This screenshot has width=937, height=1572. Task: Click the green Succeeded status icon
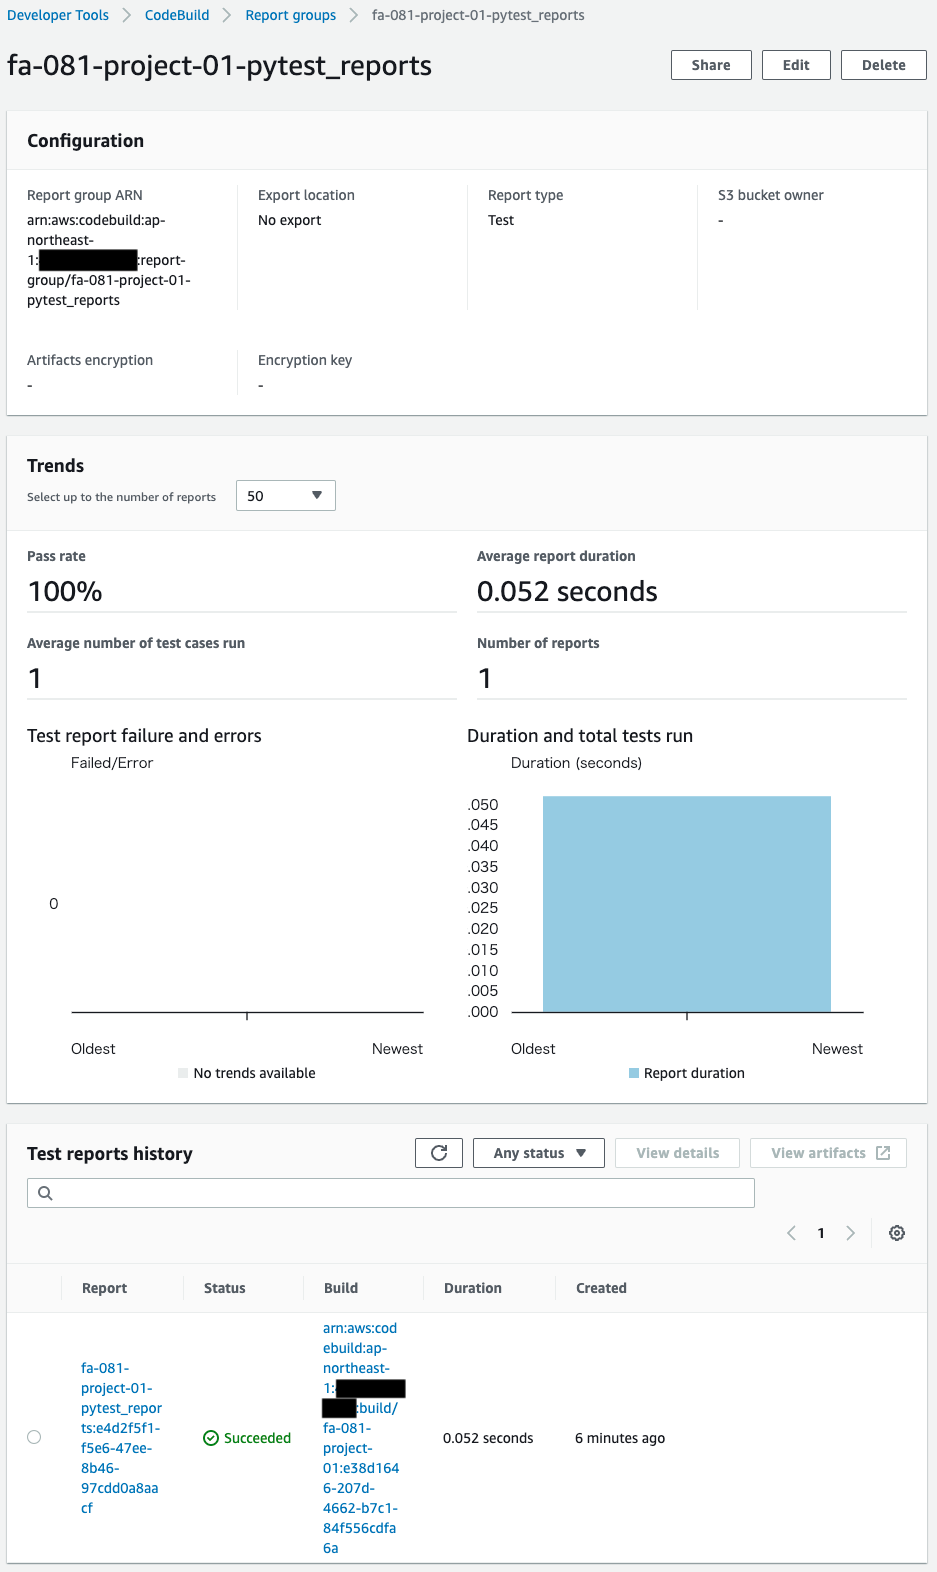click(211, 1438)
